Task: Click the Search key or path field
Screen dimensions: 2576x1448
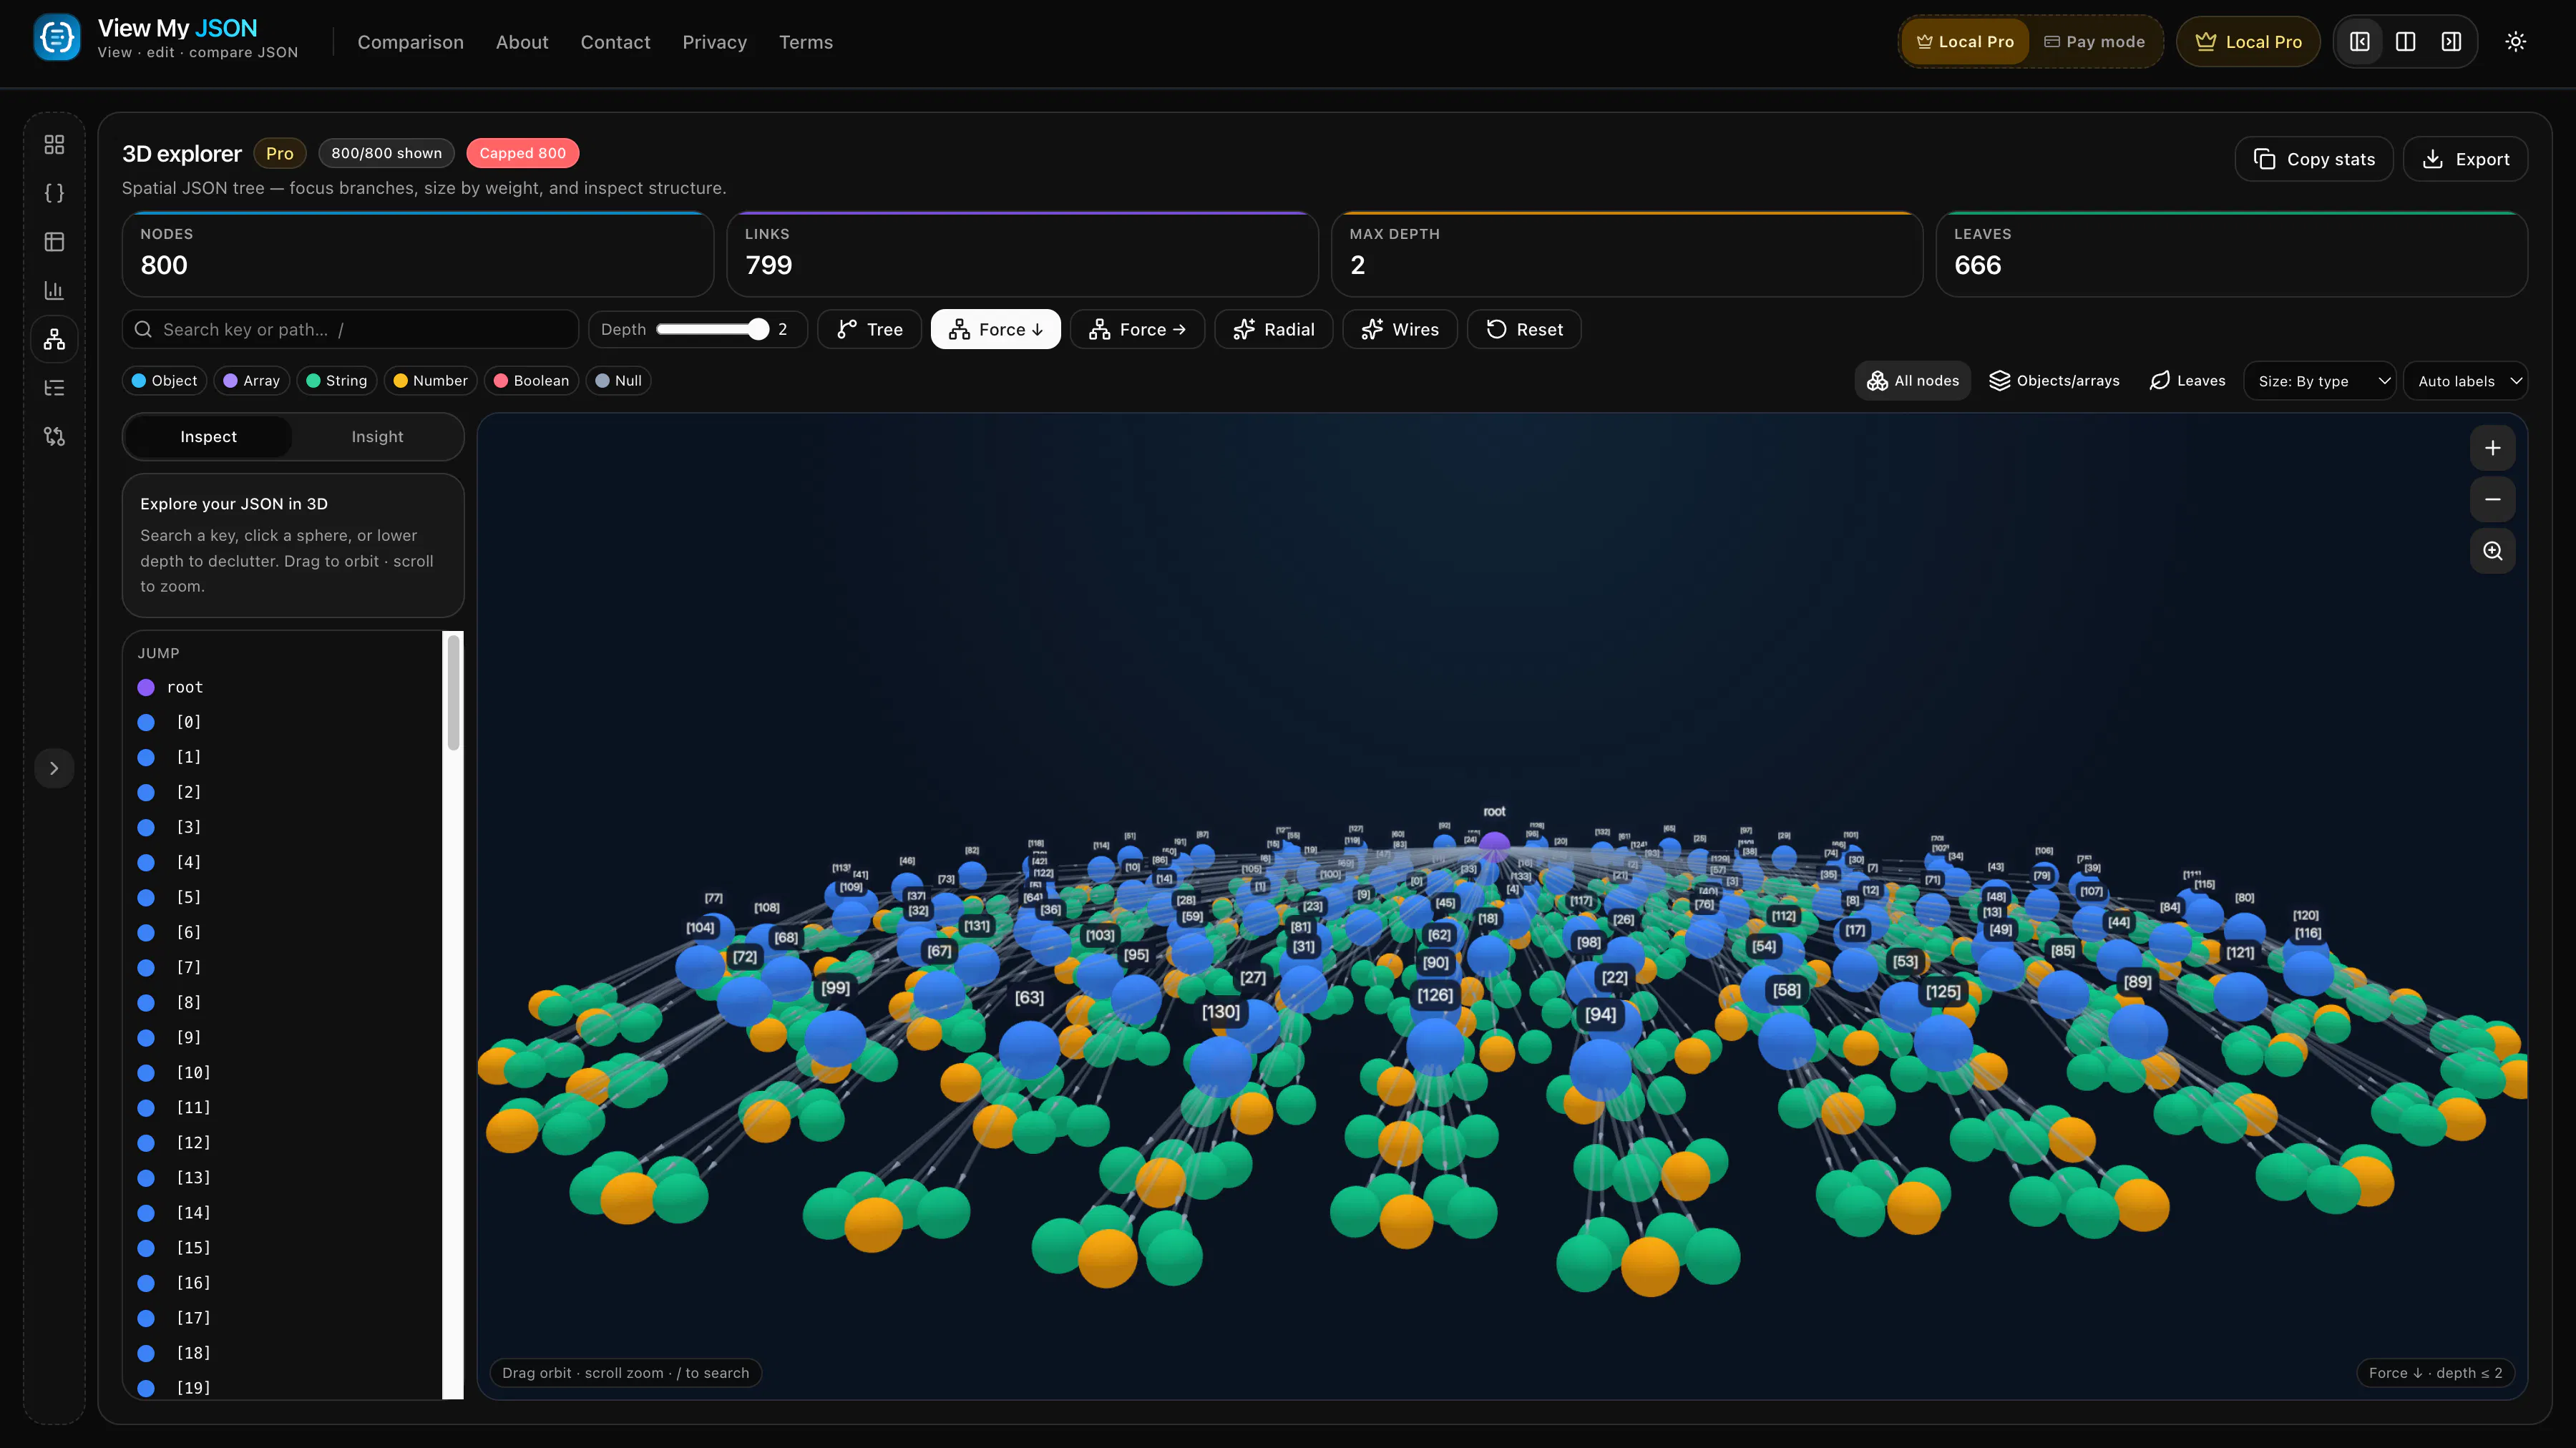Action: (x=350, y=329)
